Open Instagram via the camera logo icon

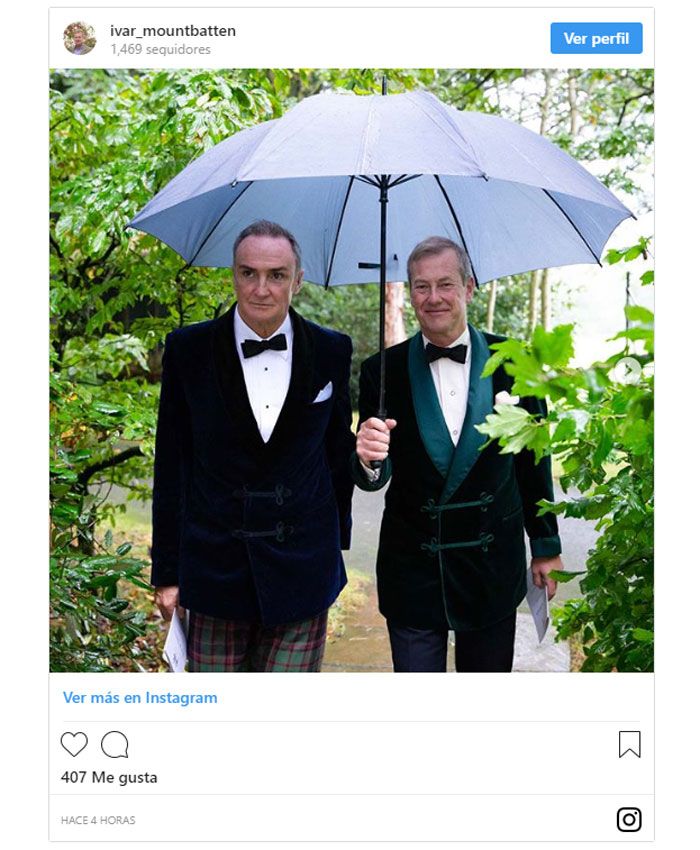coord(629,819)
